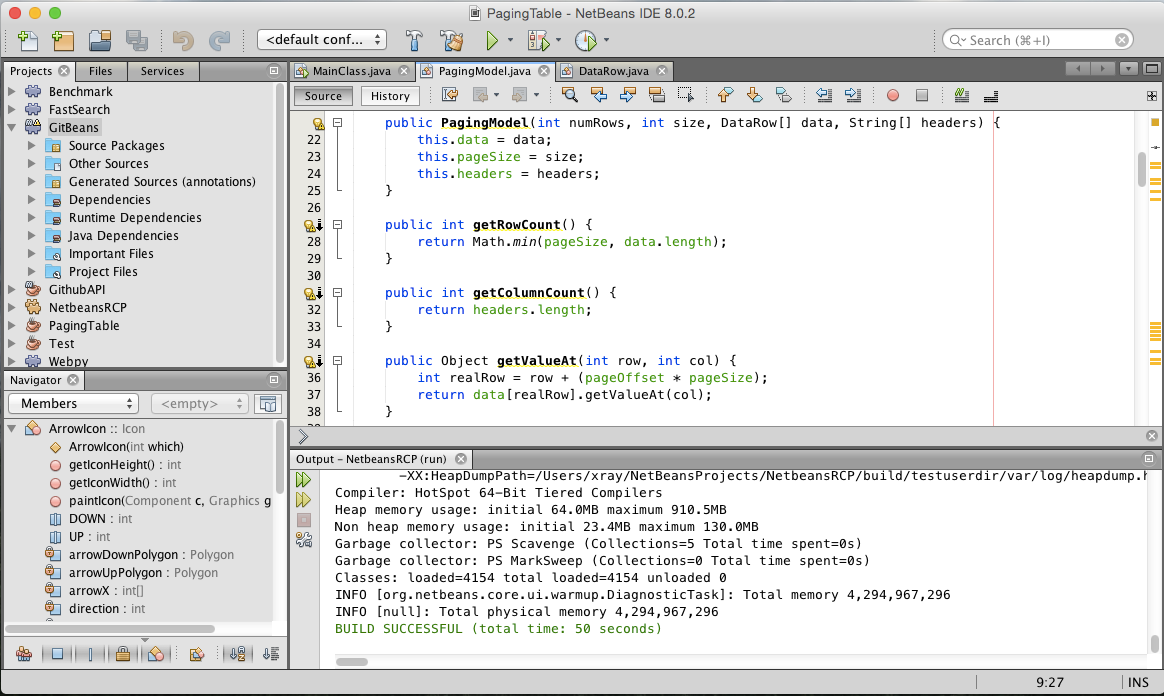Click the Comment lines icon
The image size is (1164, 696).
(x=961, y=95)
